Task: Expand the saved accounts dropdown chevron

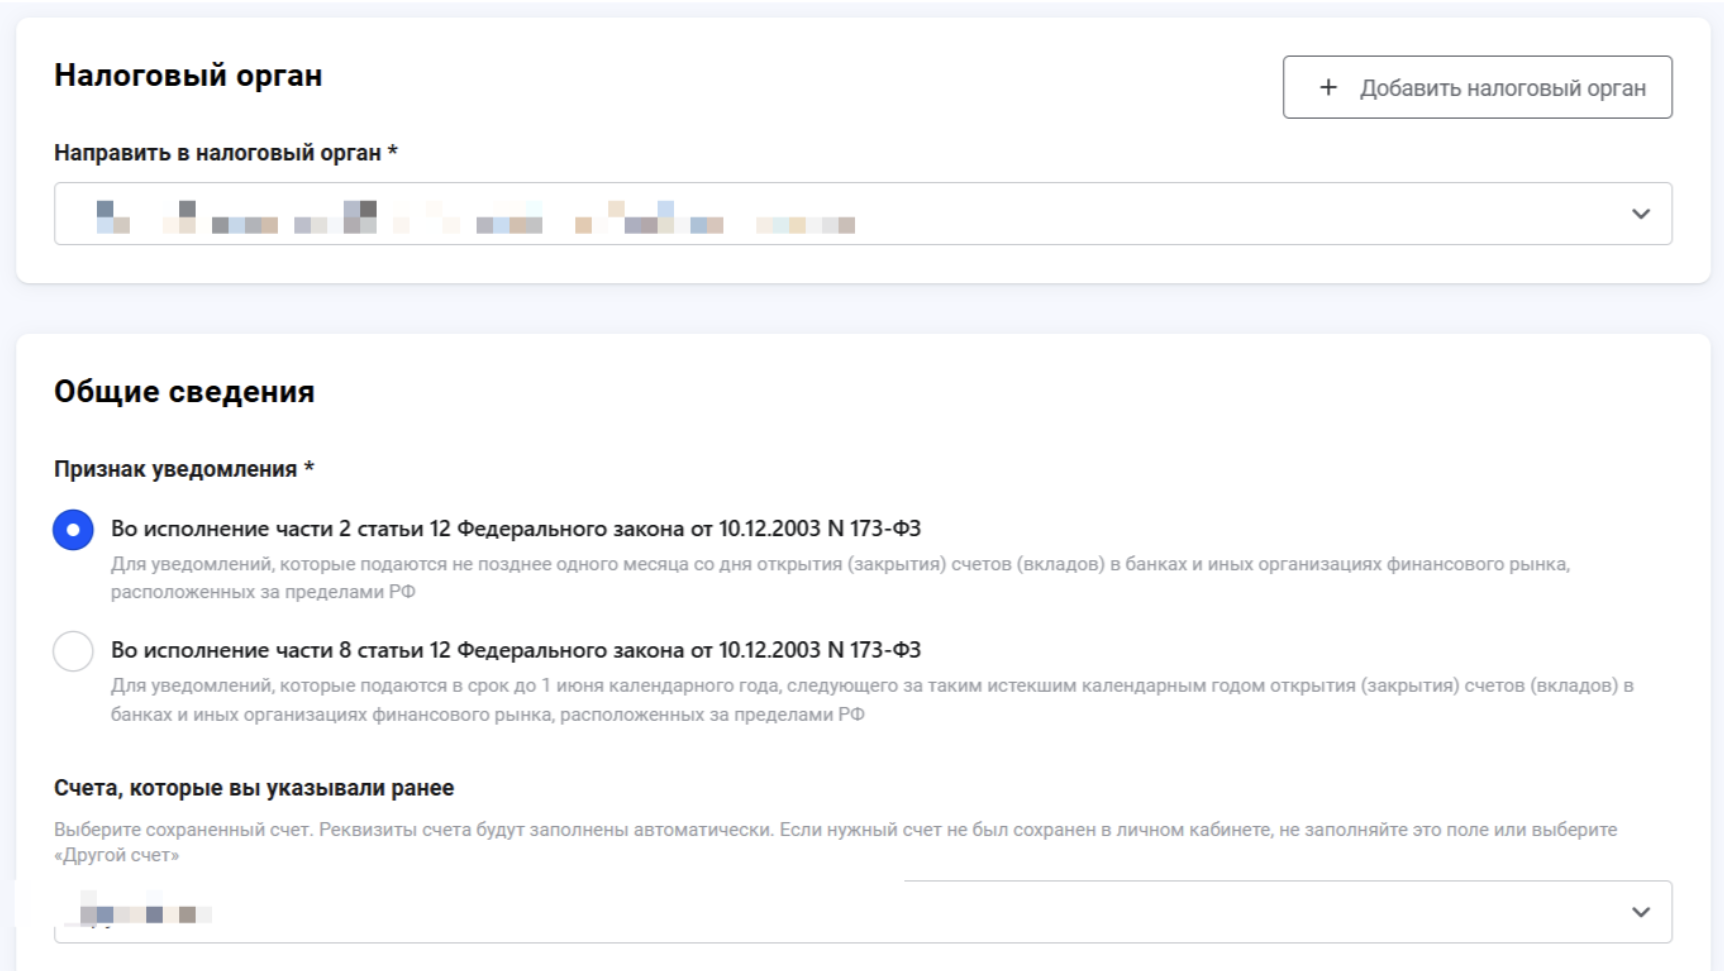Action: tap(1640, 912)
